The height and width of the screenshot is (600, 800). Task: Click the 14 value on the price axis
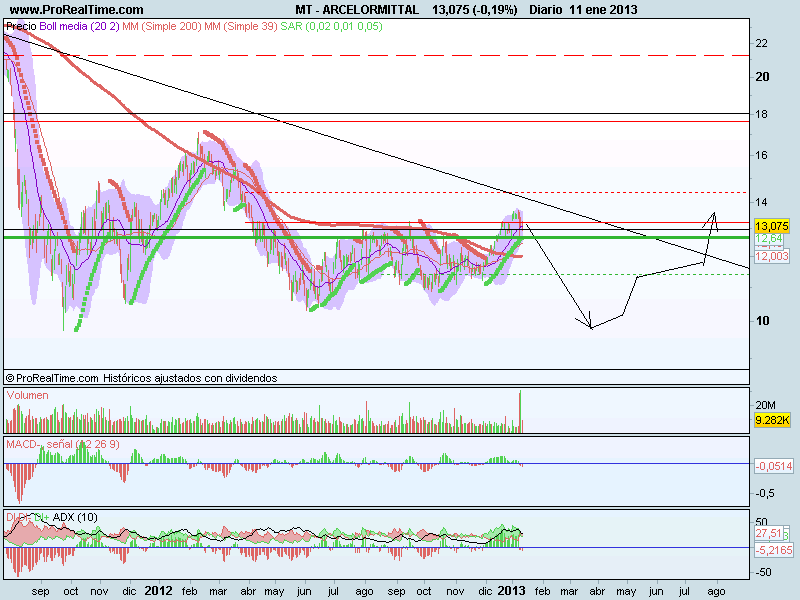click(761, 202)
